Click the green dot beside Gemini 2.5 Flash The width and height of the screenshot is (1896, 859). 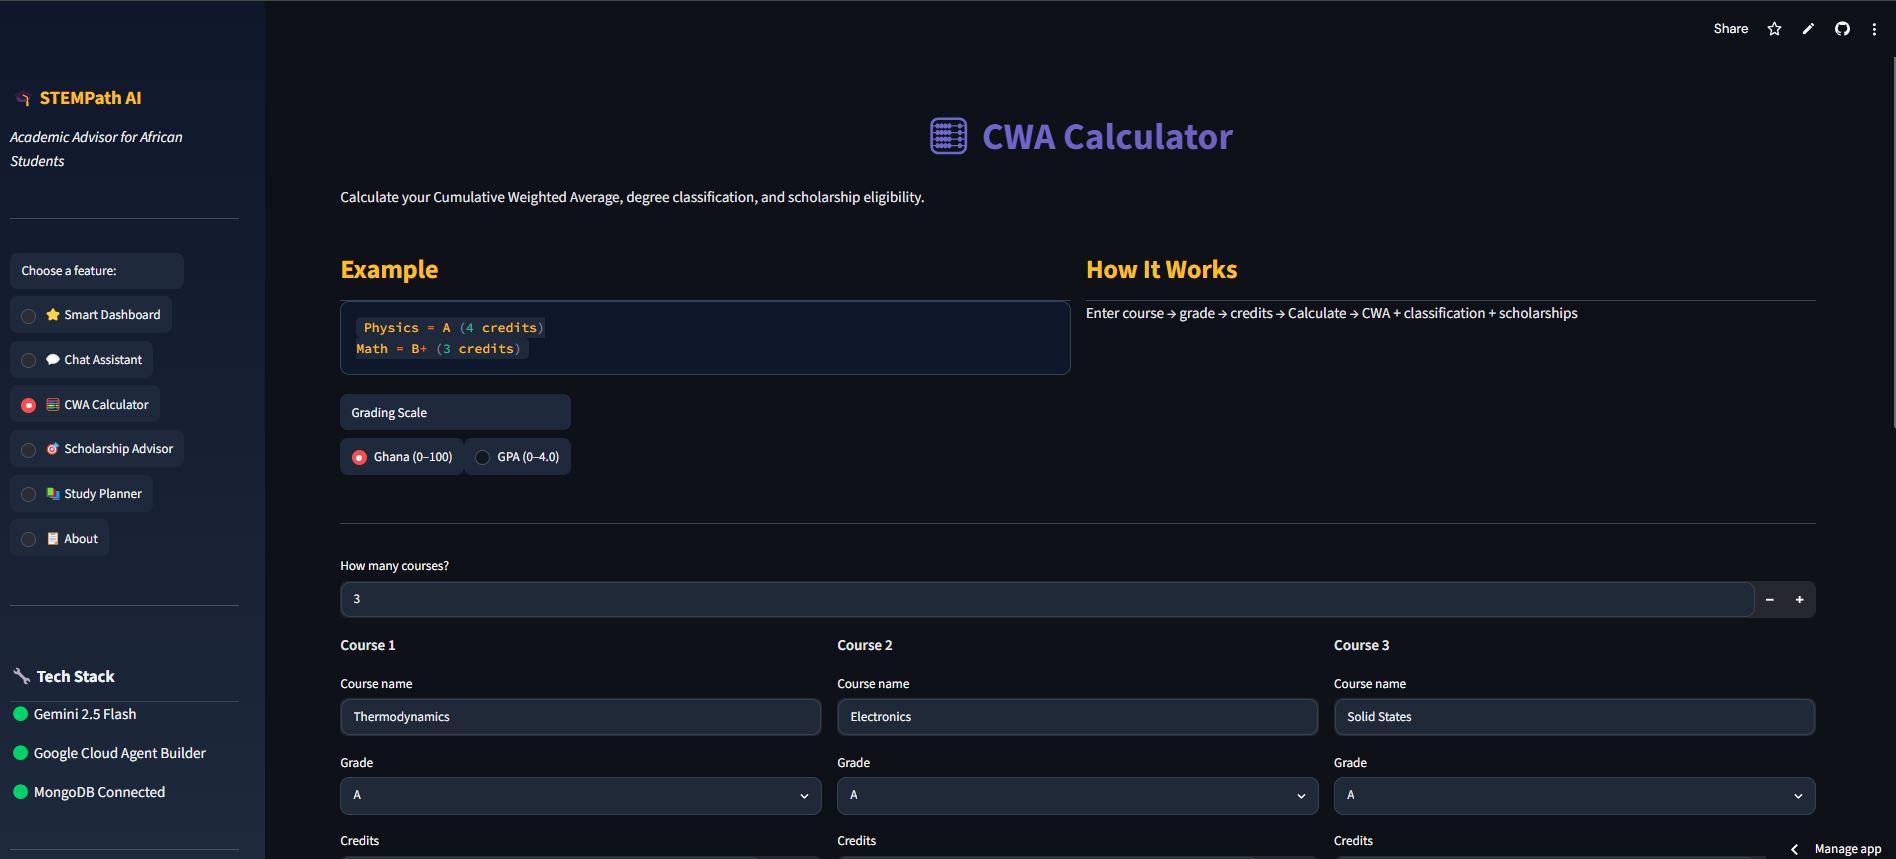pyautogui.click(x=20, y=714)
